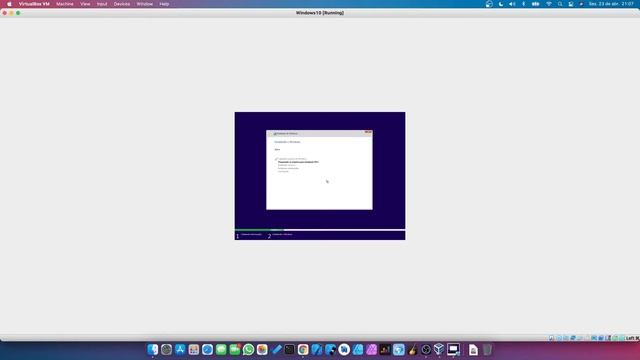This screenshot has height=360, width=640.
Task: Open Trash in the dock
Action: [487, 349]
